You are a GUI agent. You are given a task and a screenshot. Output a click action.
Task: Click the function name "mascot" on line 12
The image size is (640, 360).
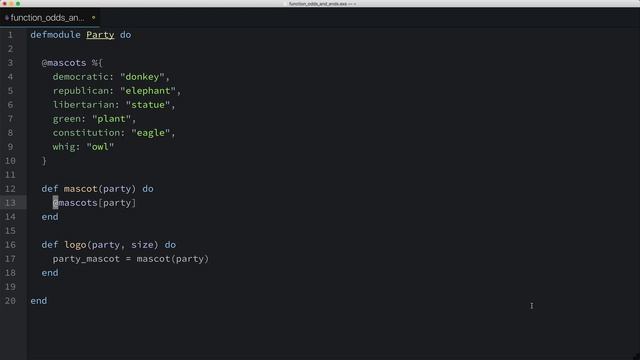click(80, 189)
